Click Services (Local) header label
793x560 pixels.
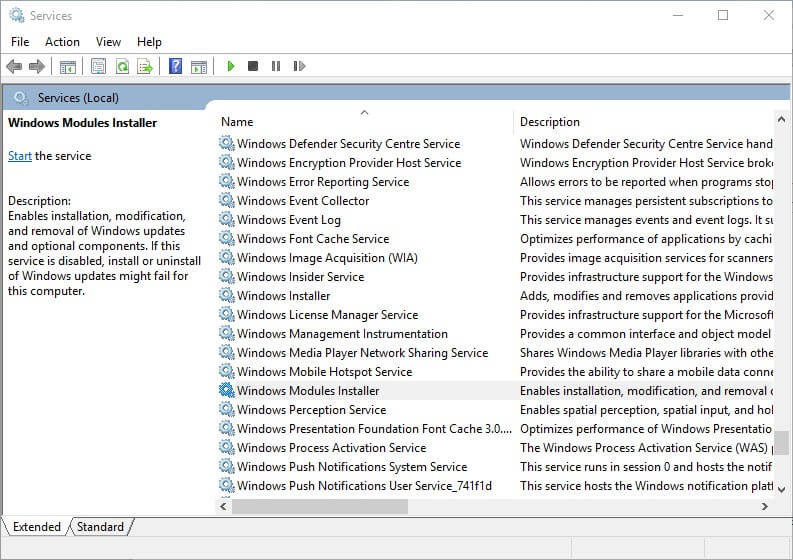pos(78,98)
